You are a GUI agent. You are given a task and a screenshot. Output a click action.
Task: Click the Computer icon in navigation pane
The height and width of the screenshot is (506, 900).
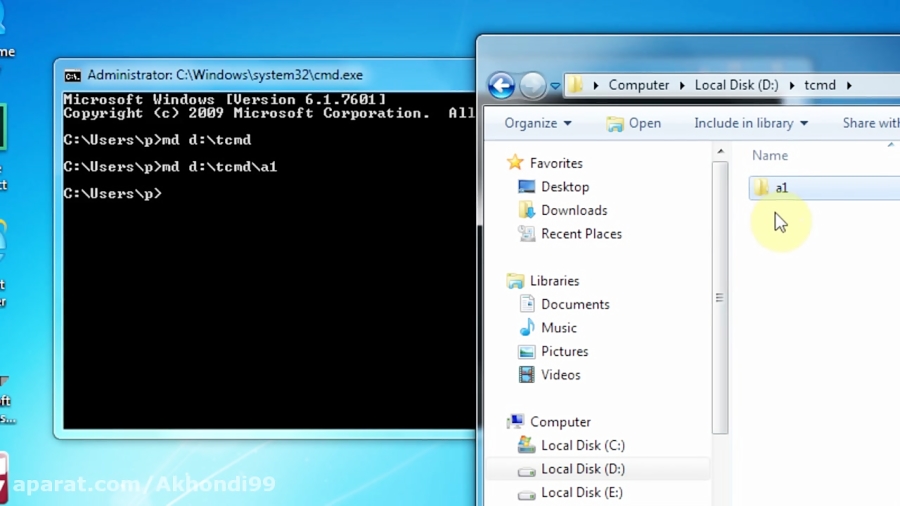tap(515, 422)
